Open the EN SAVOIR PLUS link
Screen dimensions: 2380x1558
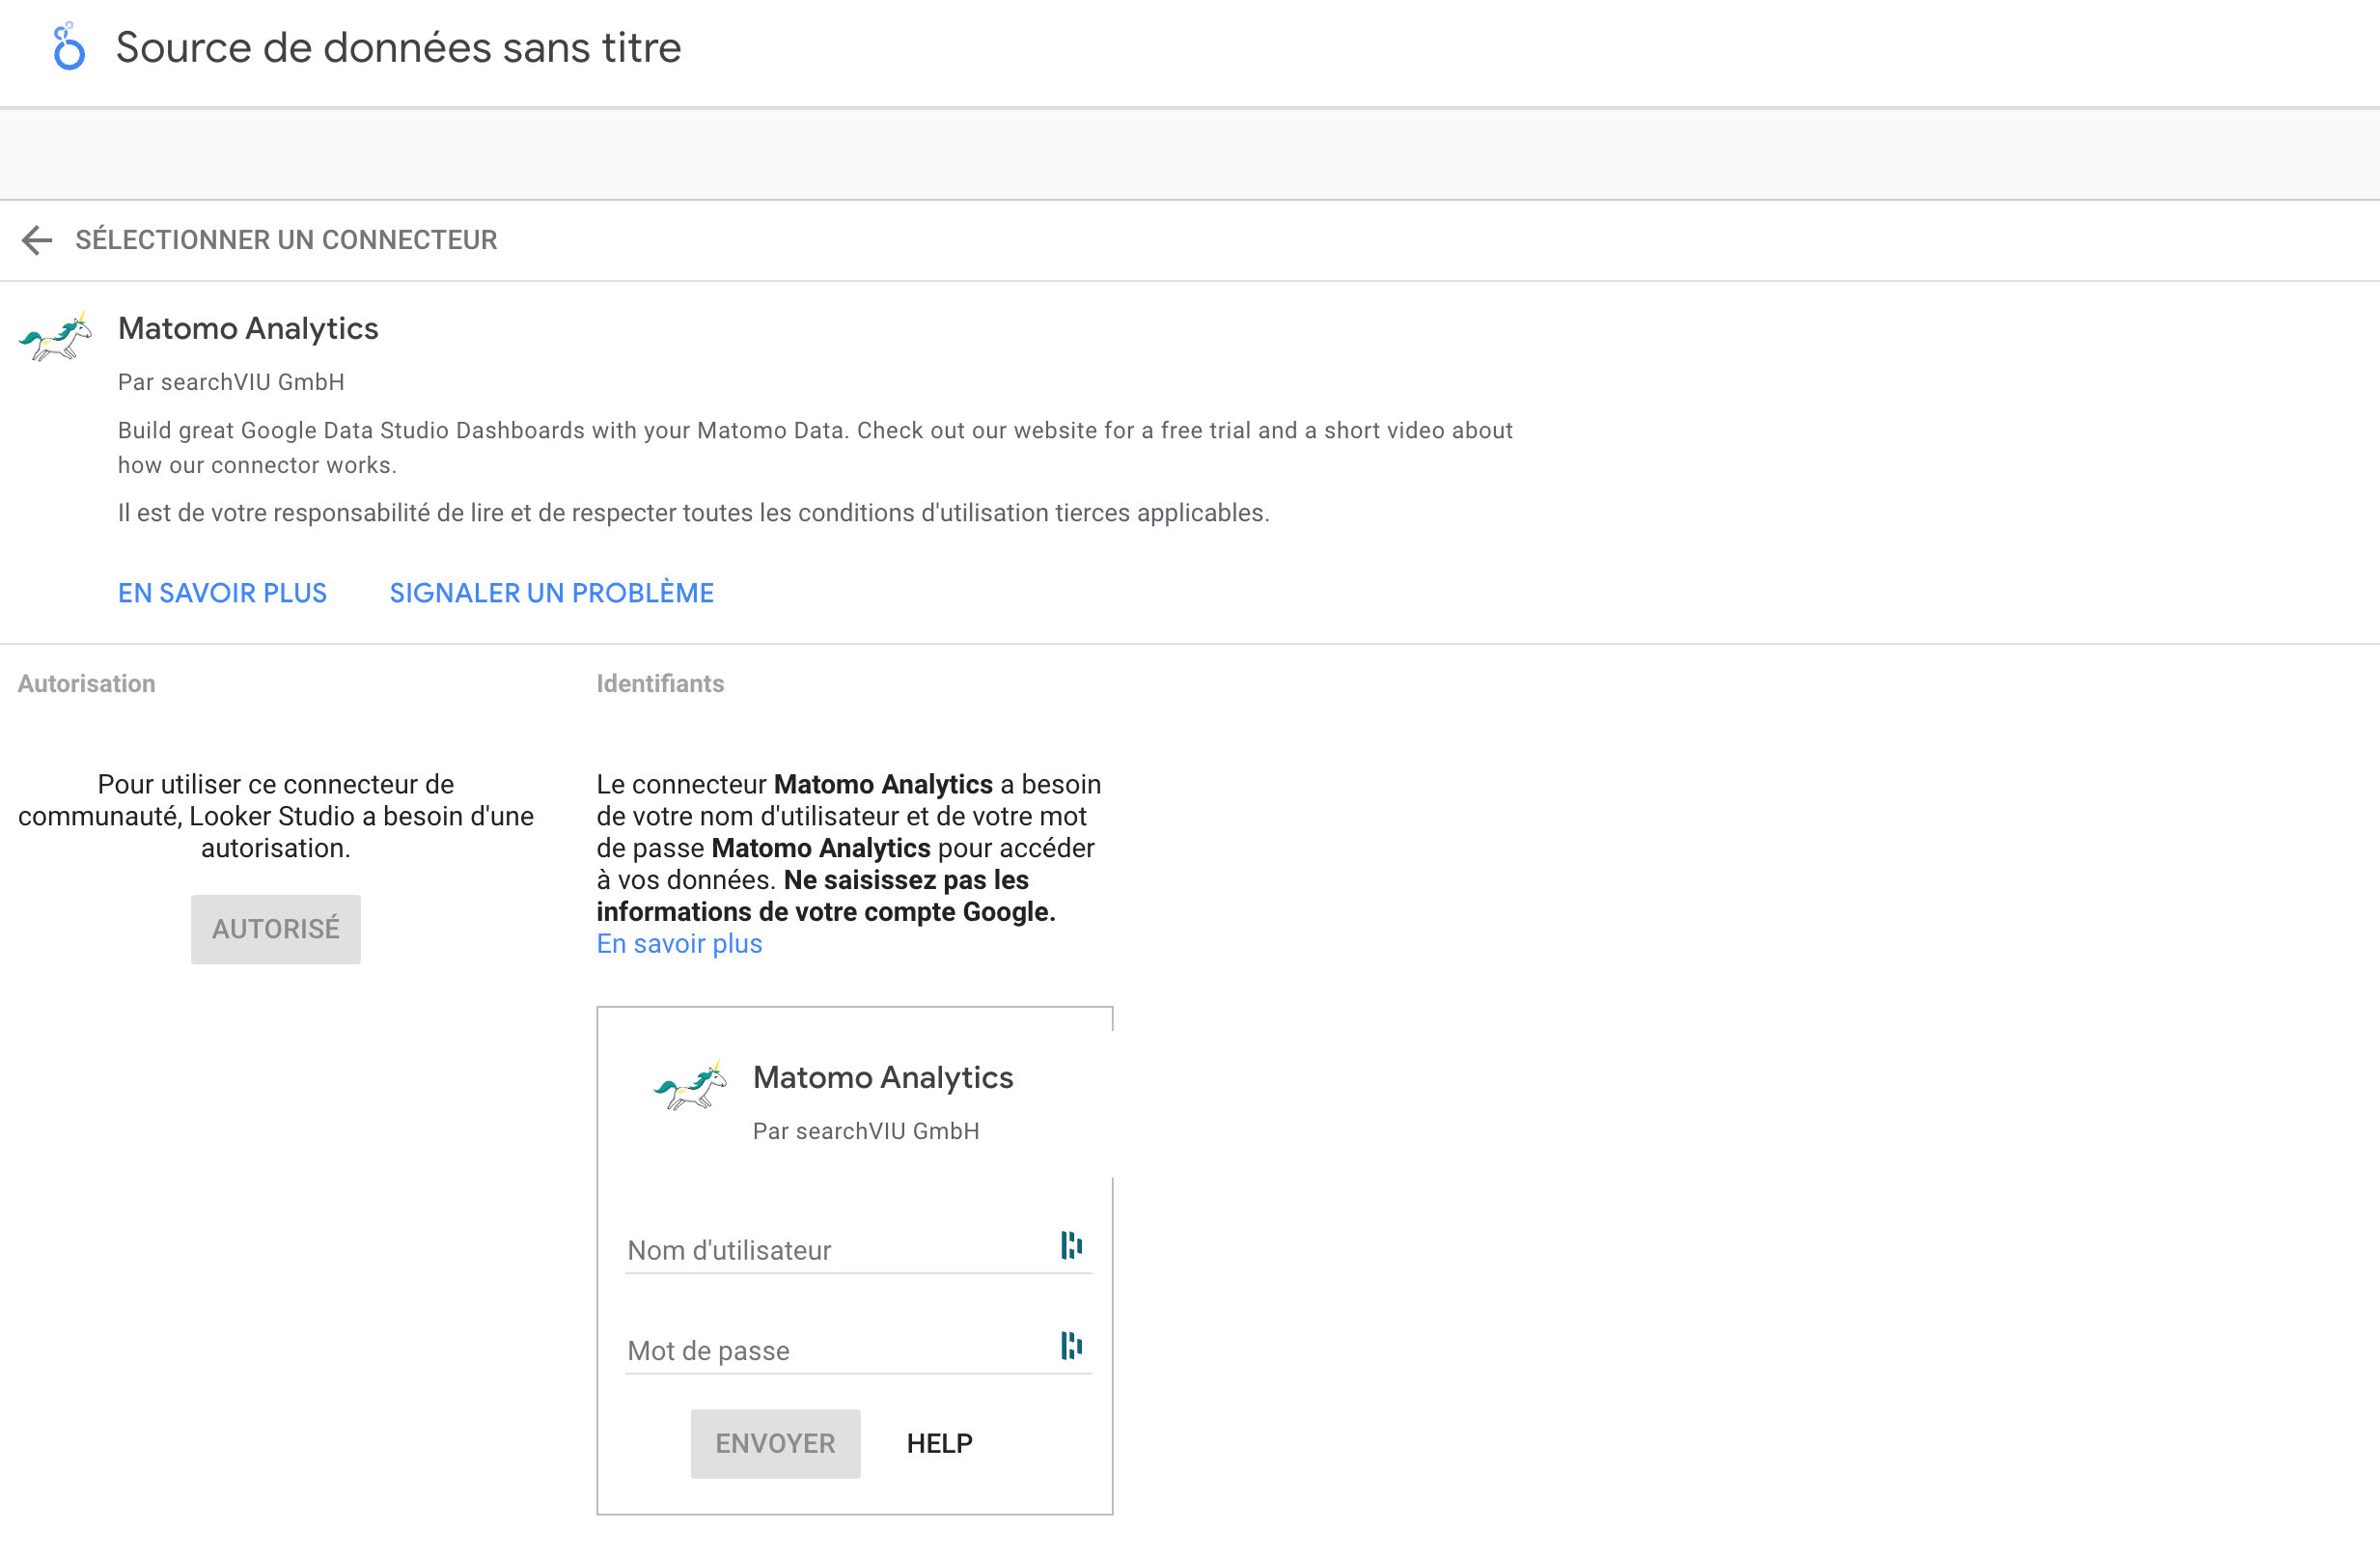pyautogui.click(x=222, y=593)
